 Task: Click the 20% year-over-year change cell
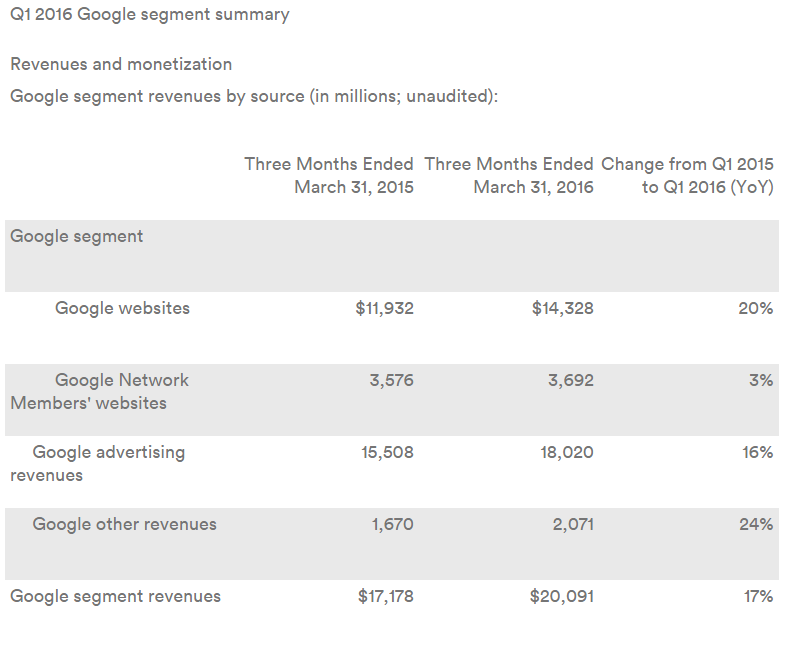[x=755, y=308]
